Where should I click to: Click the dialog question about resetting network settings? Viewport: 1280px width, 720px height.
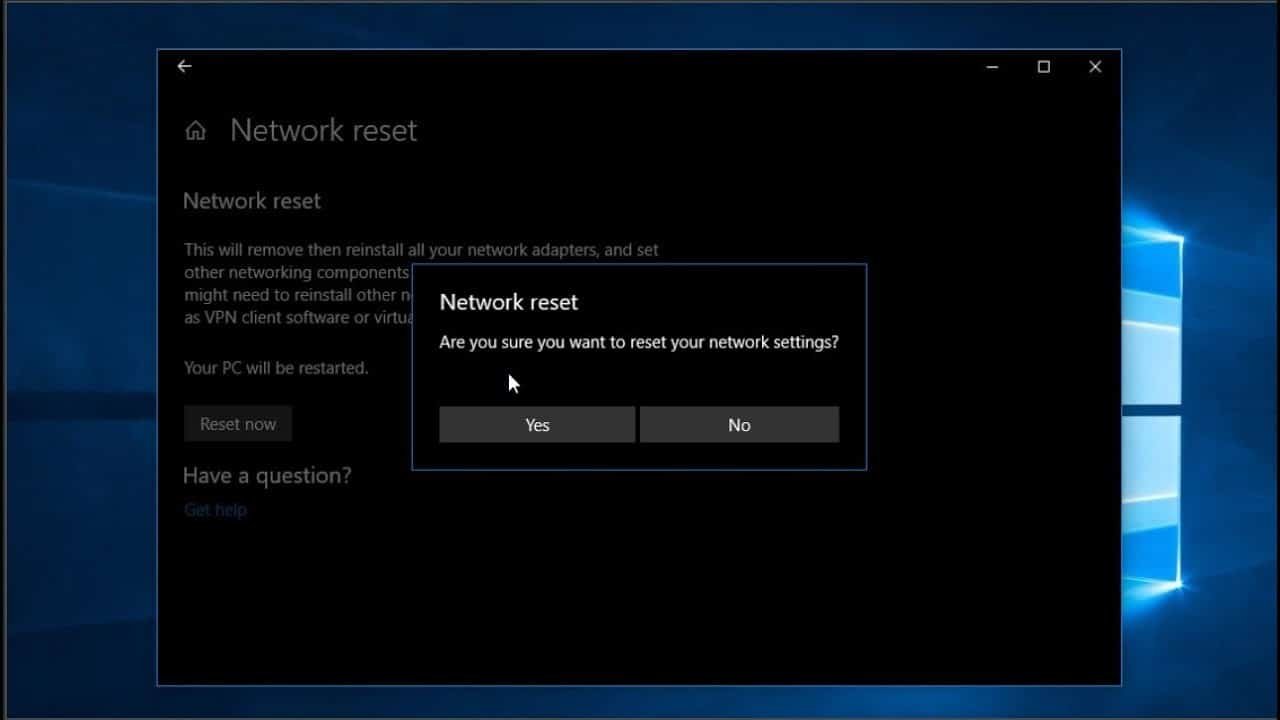pos(639,342)
